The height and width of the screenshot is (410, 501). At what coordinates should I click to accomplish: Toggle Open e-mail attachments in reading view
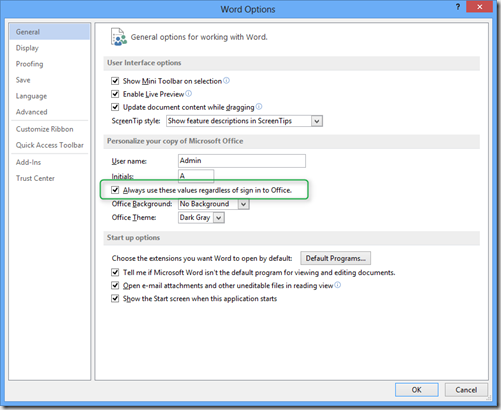[x=115, y=285]
